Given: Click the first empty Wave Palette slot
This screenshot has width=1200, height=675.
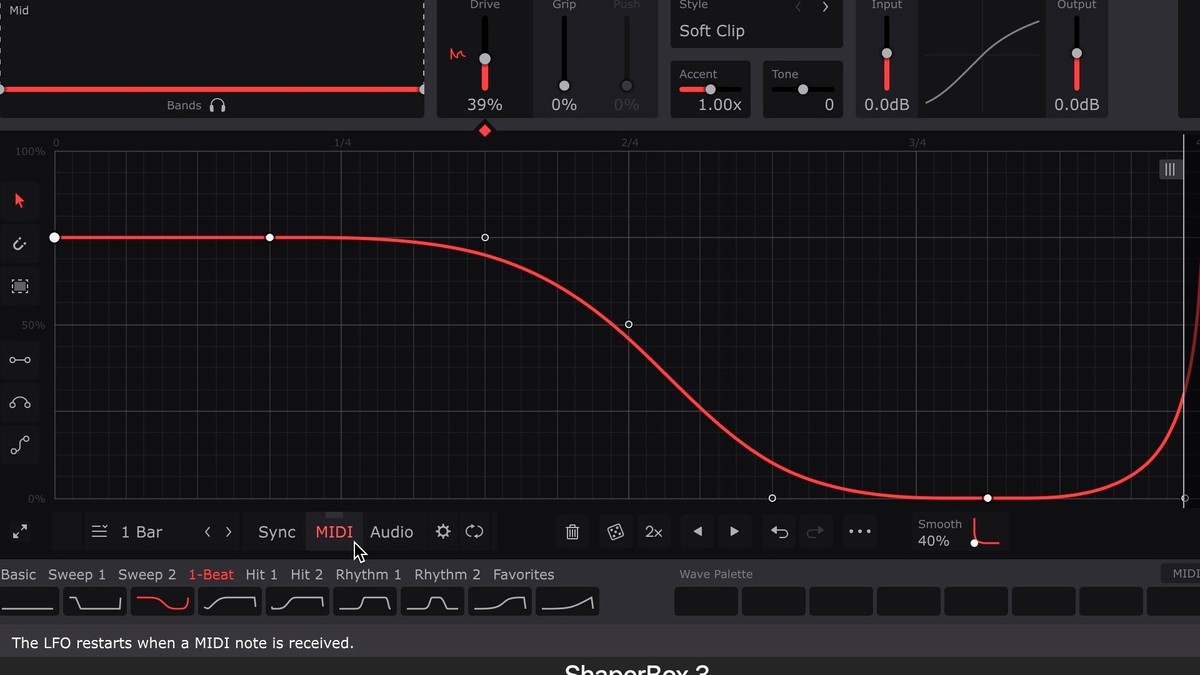Looking at the screenshot, I should pos(706,602).
